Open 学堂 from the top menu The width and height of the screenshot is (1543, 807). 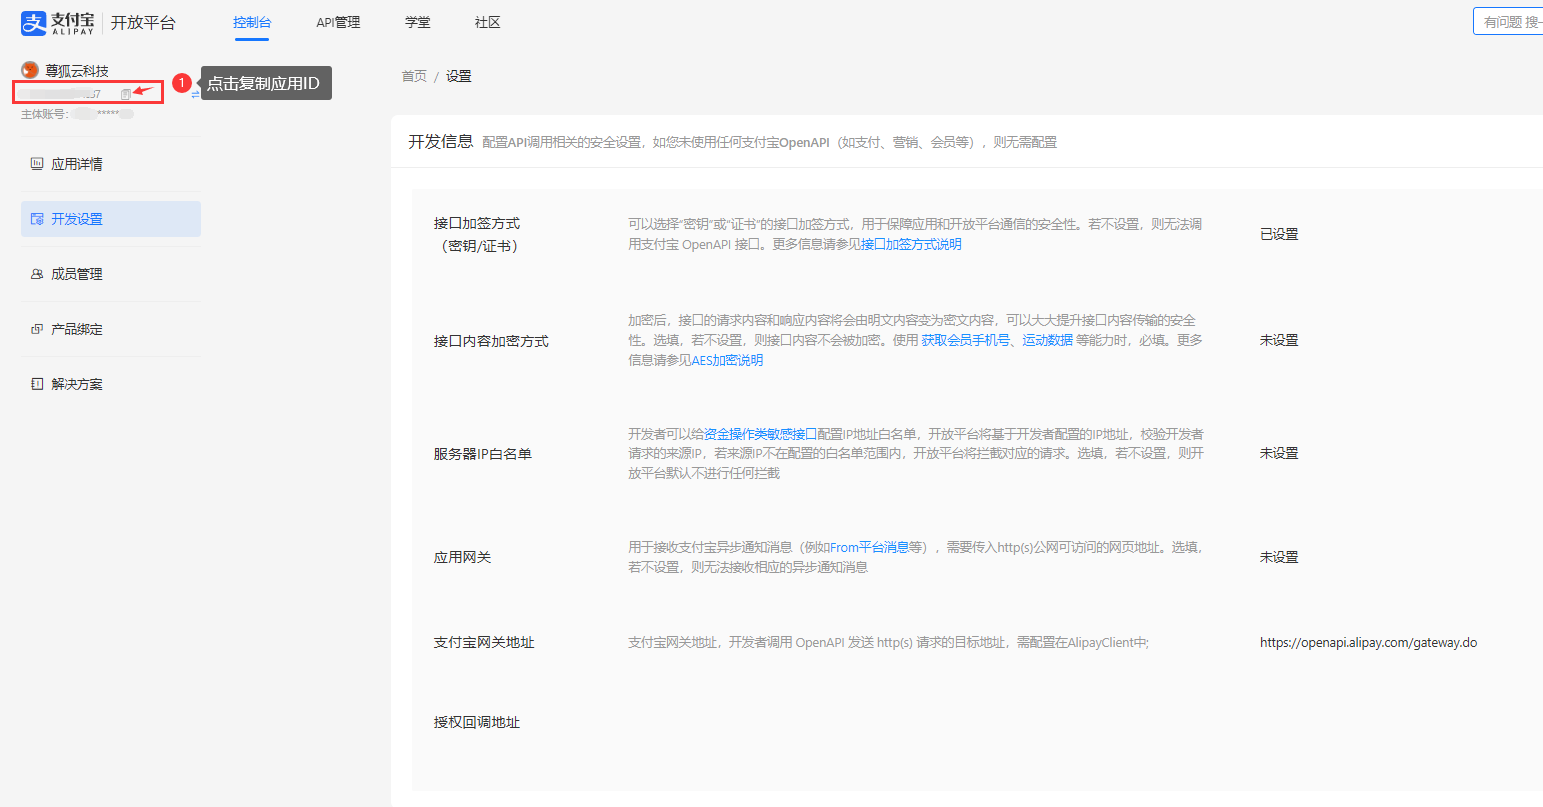click(418, 22)
